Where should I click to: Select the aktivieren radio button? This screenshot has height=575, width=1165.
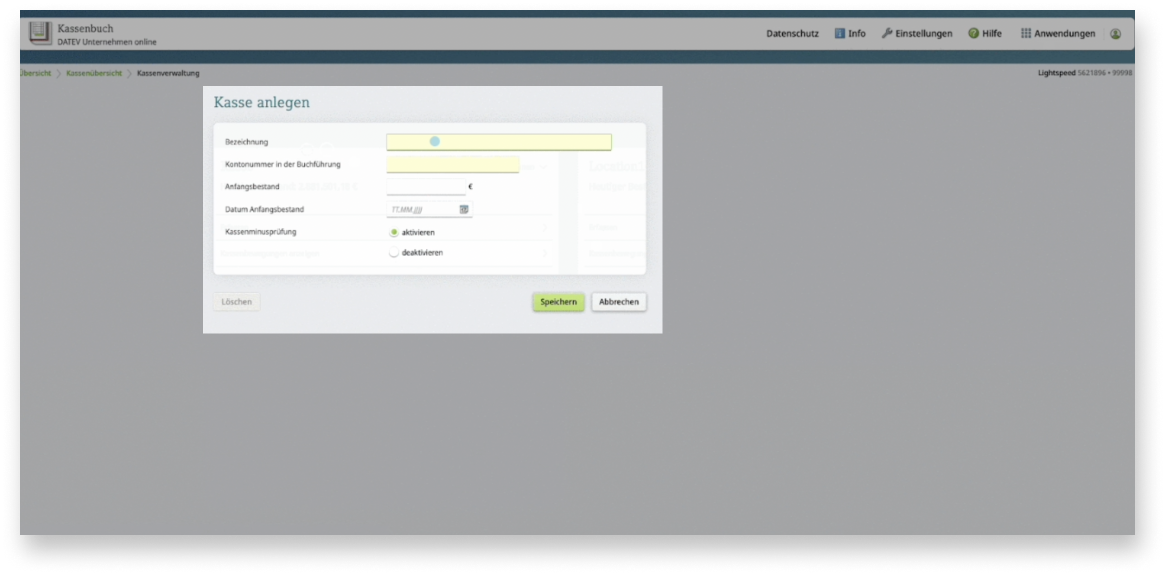tap(394, 233)
